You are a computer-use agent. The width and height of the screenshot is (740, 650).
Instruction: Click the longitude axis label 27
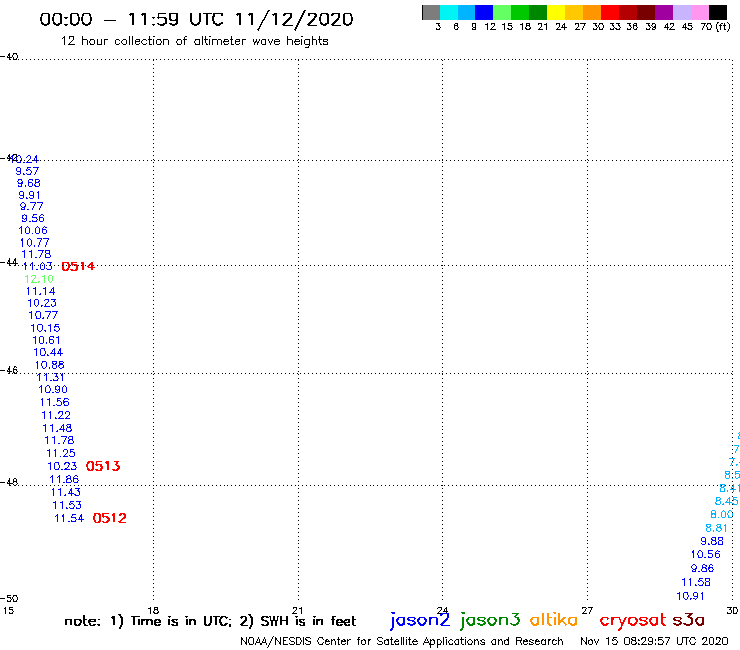click(x=587, y=610)
